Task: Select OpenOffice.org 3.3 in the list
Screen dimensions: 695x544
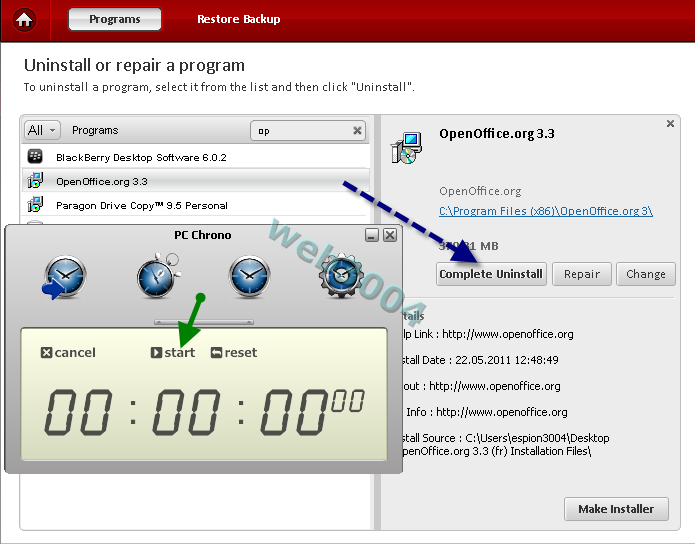Action: point(195,181)
